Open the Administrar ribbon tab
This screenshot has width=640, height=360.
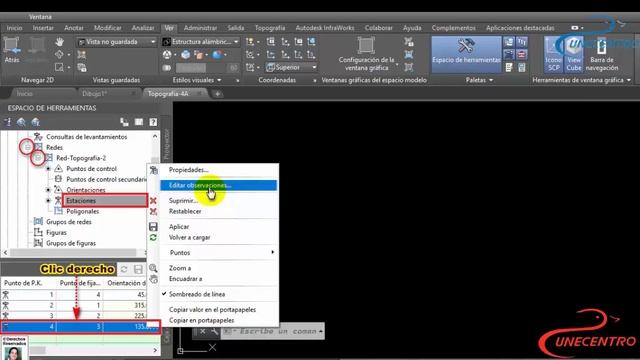click(200, 28)
